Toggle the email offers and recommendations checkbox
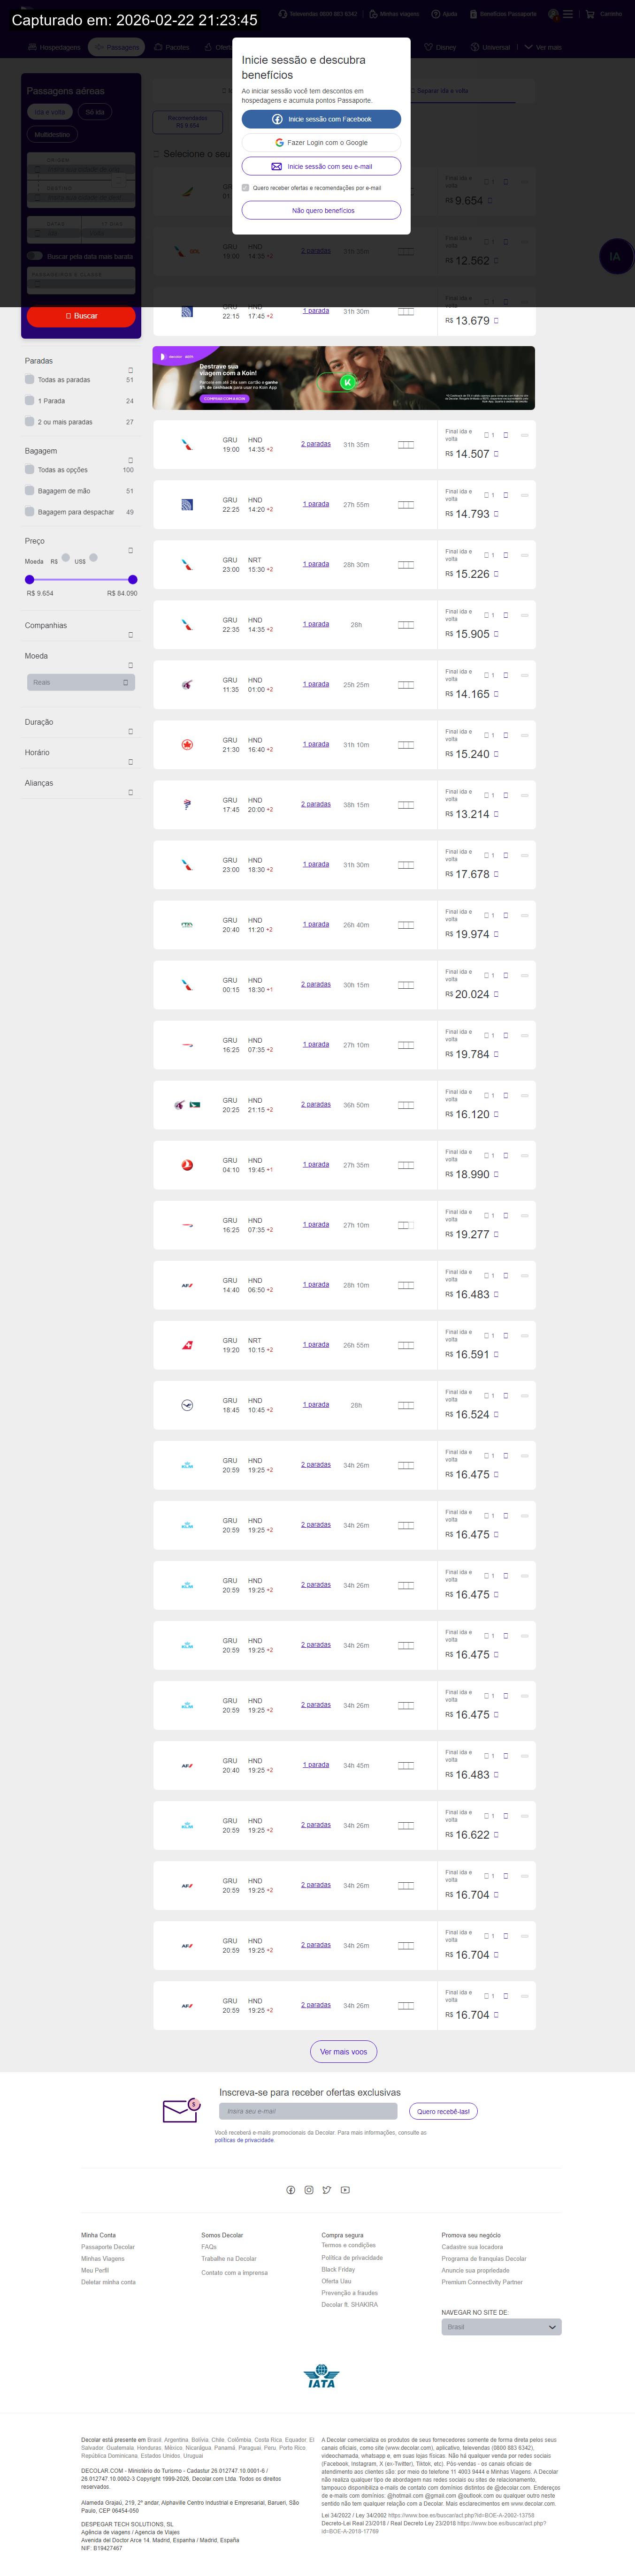 246,188
